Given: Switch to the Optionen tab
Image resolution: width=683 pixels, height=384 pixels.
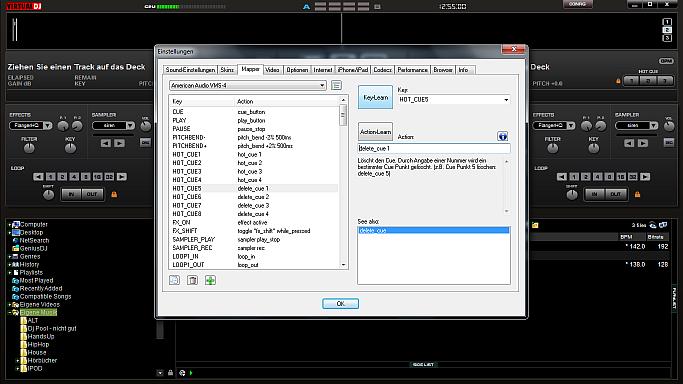Looking at the screenshot, I should (297, 70).
